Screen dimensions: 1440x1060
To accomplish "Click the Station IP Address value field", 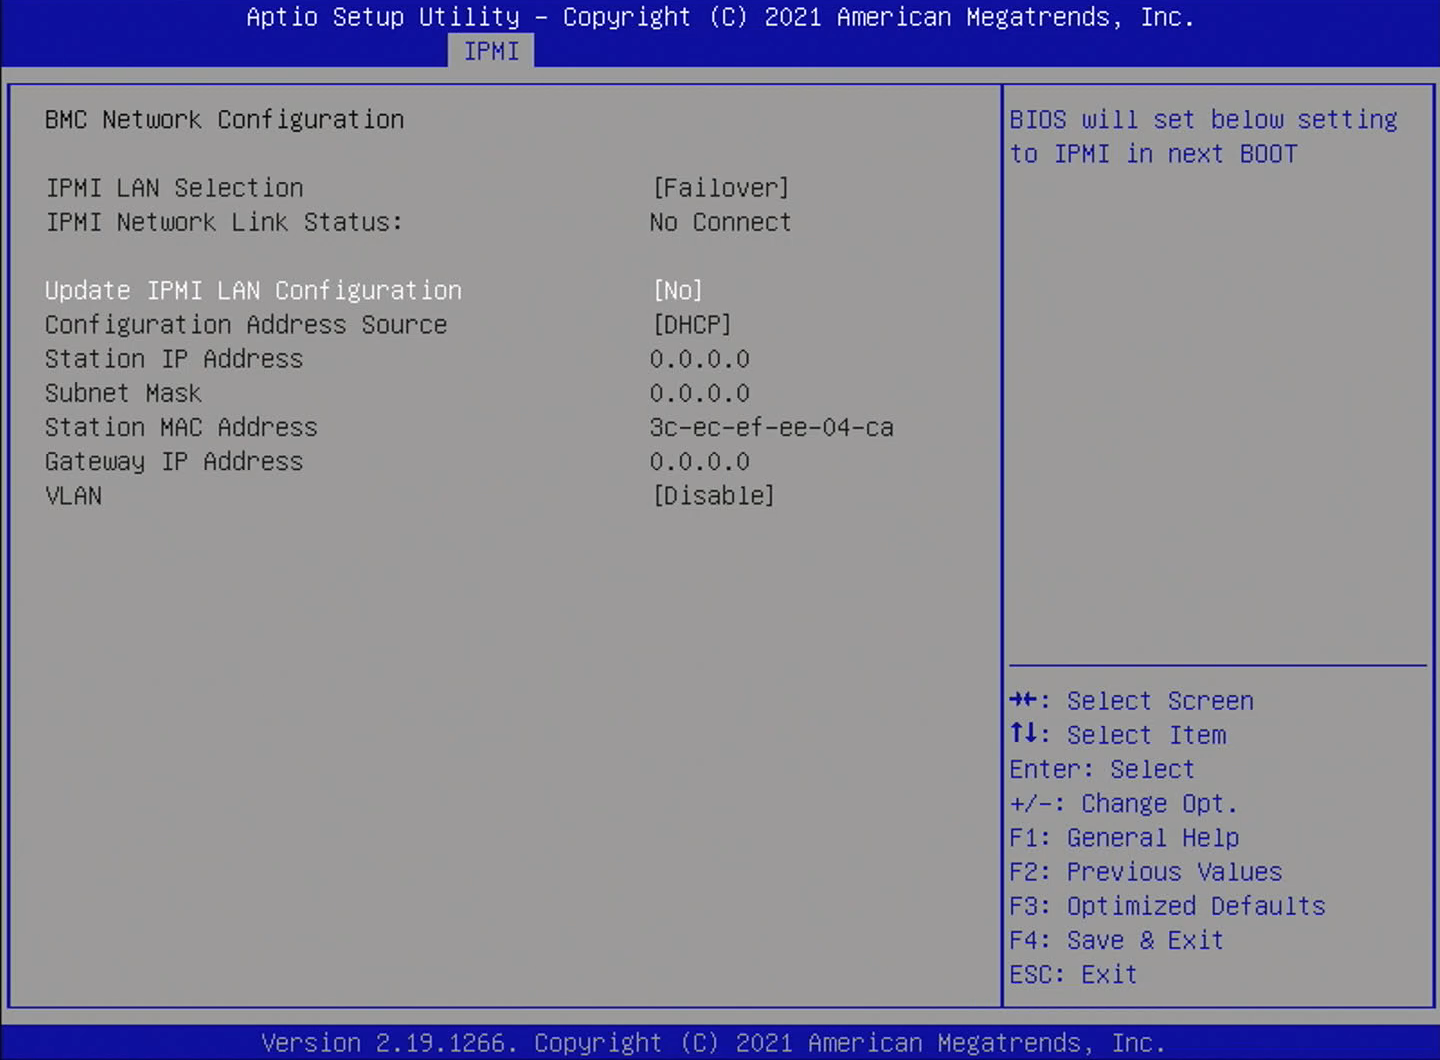I will (699, 359).
